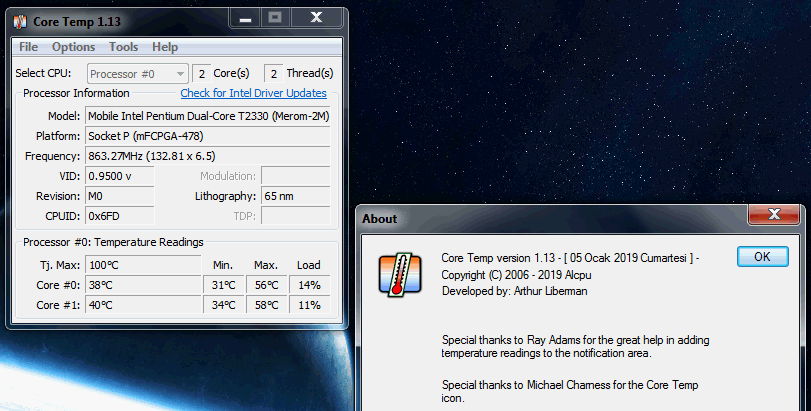Viewport: 811px width, 411px height.
Task: Click the Core Temp title bar icon
Action: 20,22
